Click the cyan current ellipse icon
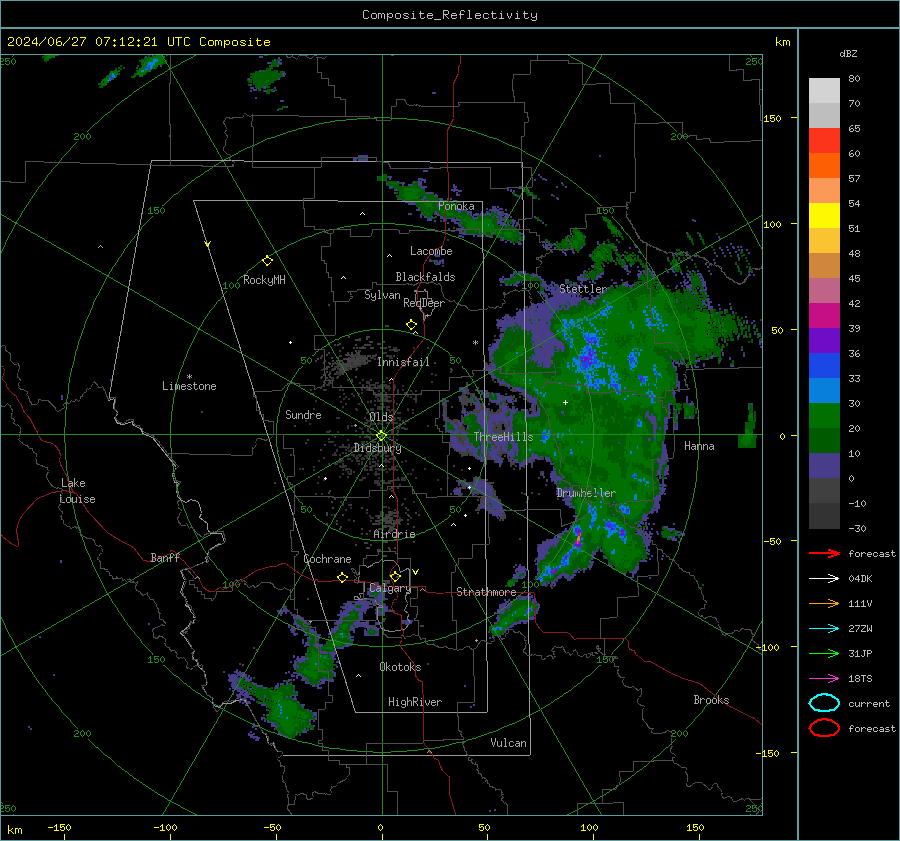 pyautogui.click(x=824, y=703)
